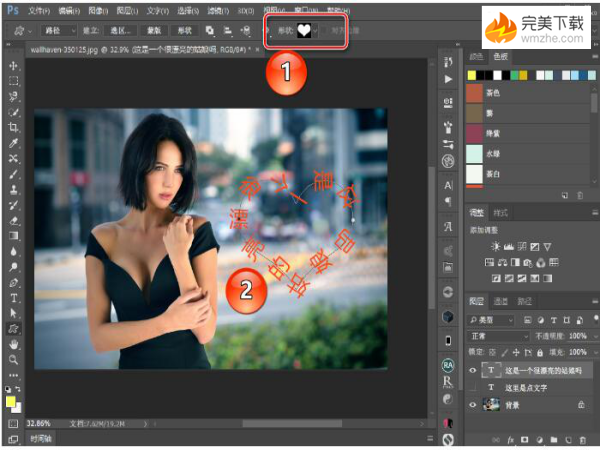
Task: Select the Clone Stamp tool
Action: 13,189
